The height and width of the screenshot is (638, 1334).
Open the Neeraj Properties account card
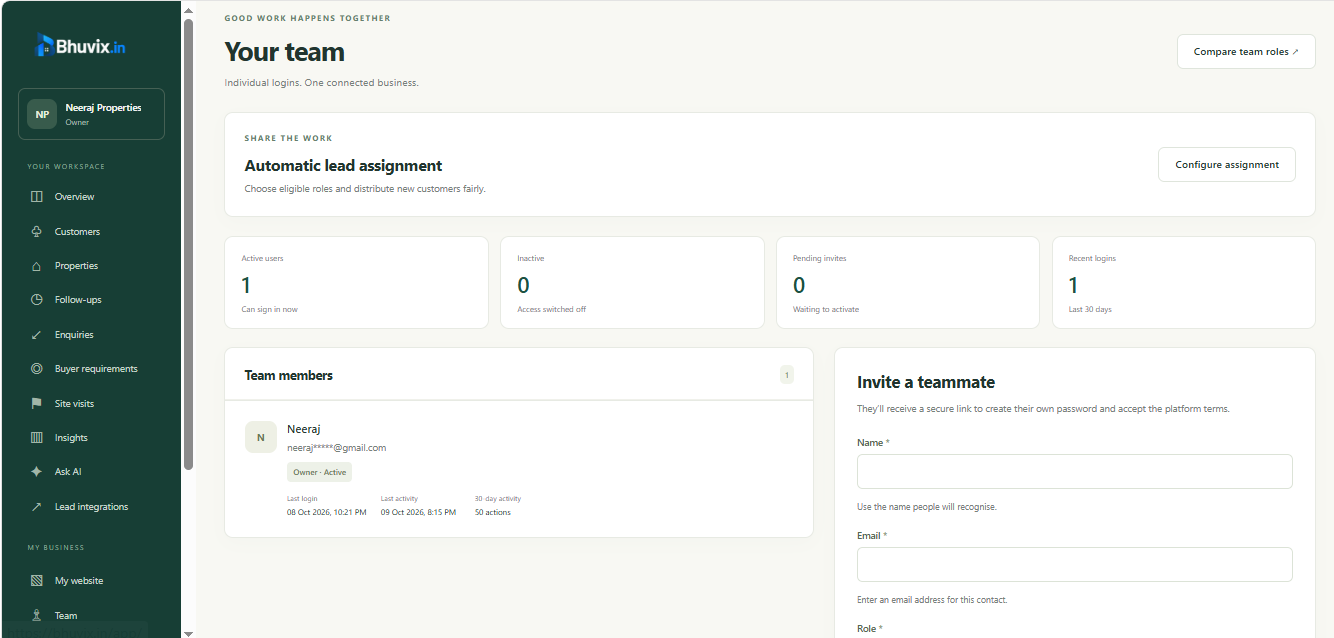91,114
